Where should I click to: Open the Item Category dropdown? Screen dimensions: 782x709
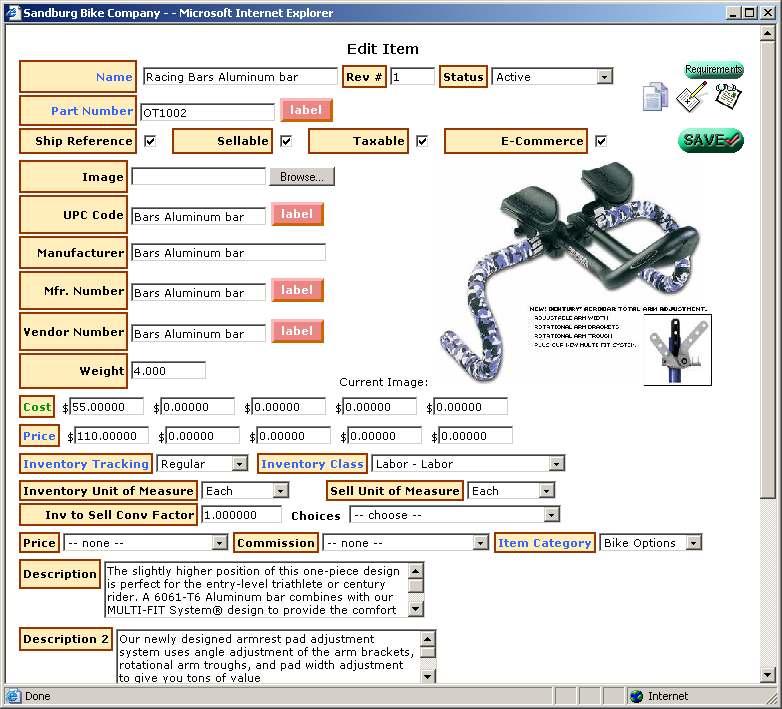click(x=650, y=543)
